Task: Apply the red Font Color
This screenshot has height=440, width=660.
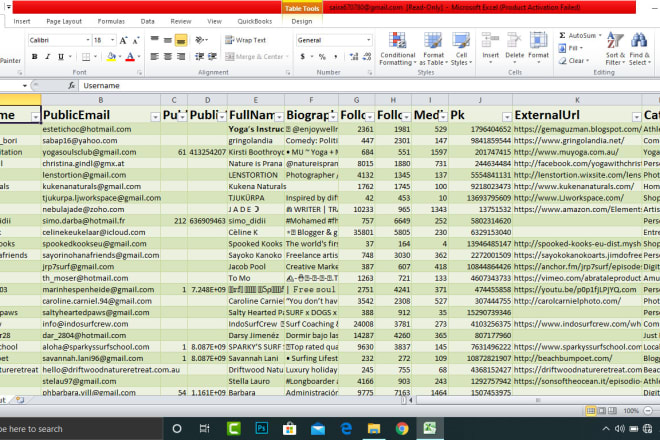Action: 130,56
